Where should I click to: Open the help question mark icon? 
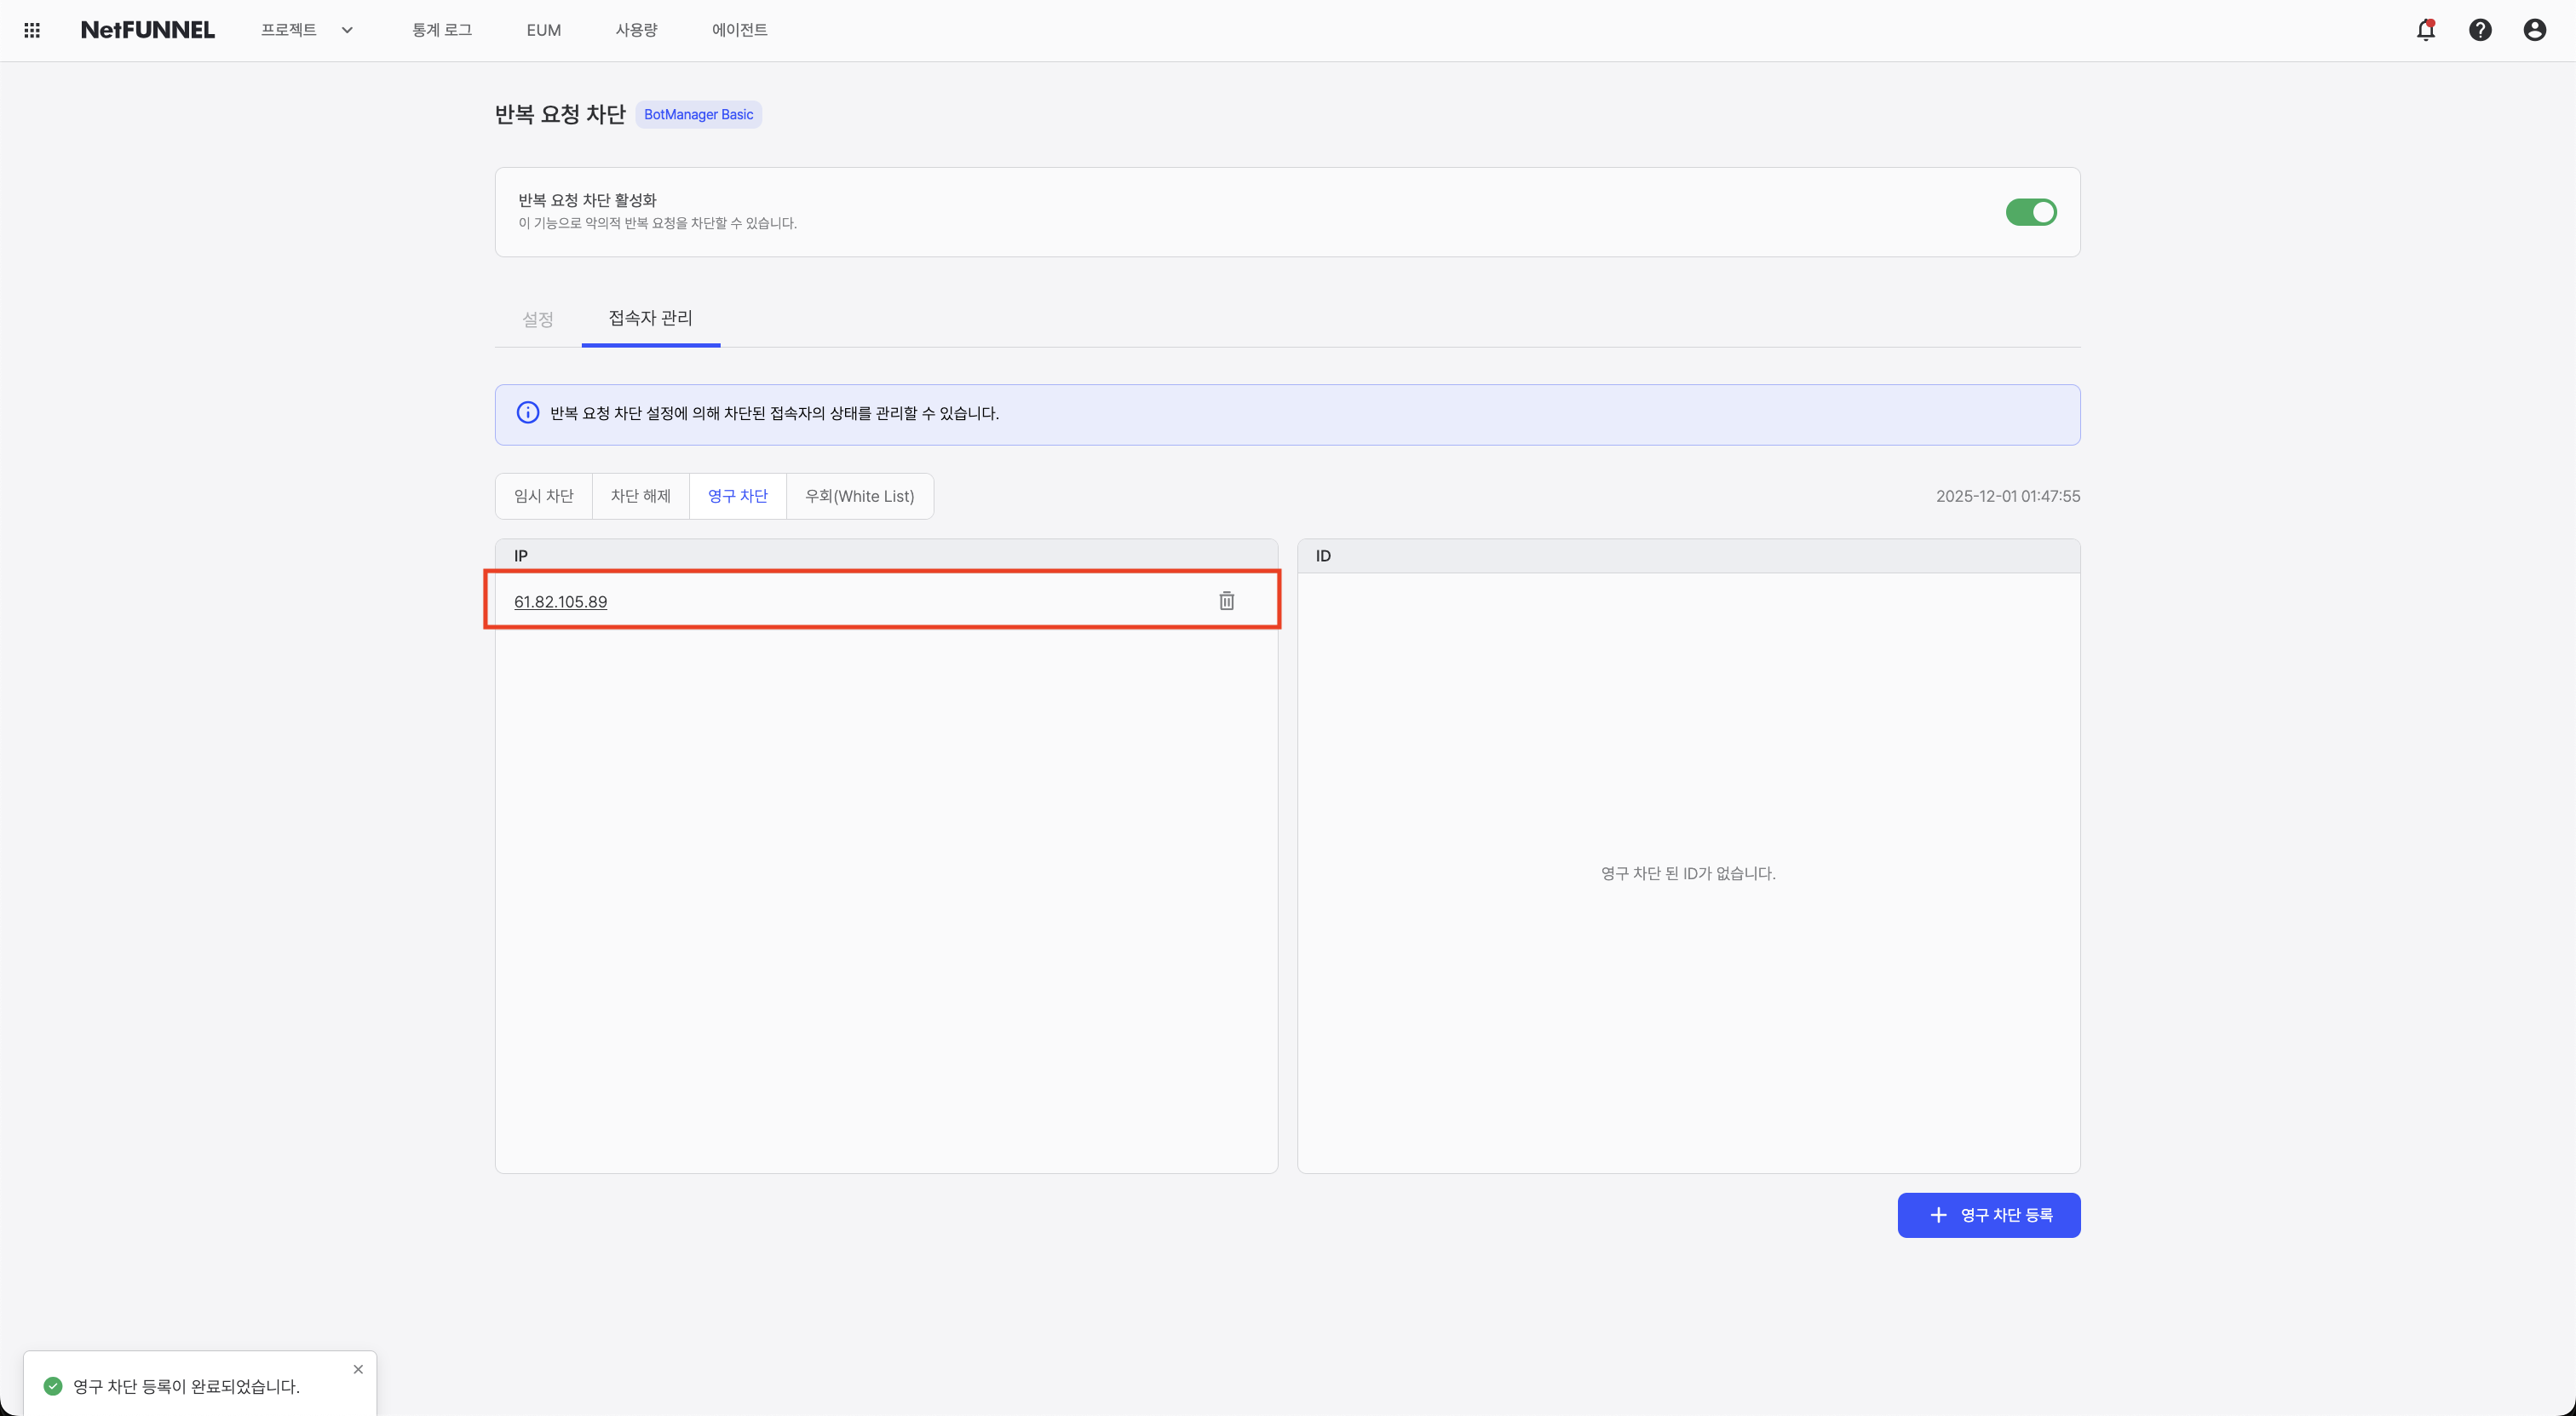[x=2480, y=30]
